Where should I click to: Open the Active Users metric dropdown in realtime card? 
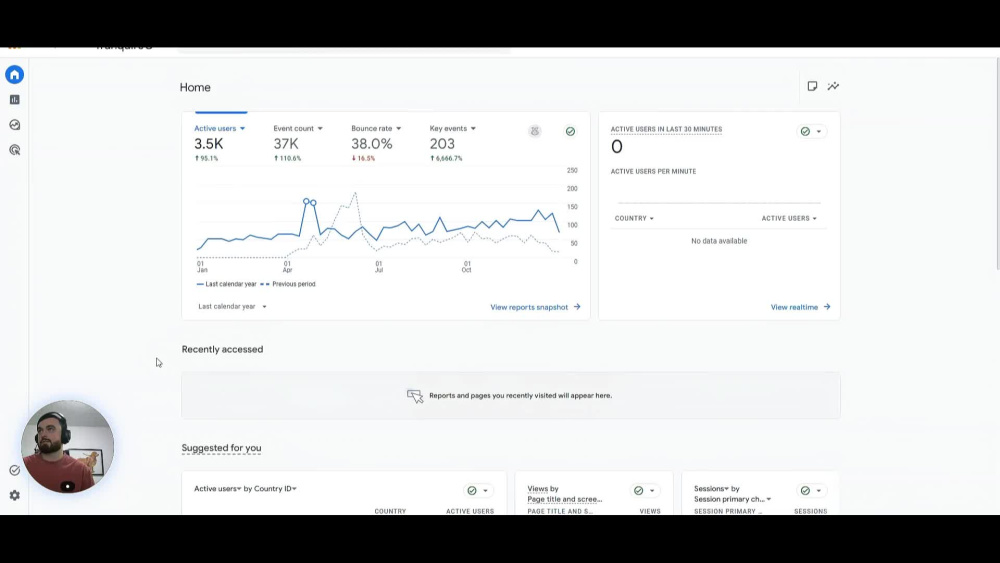[x=789, y=218]
